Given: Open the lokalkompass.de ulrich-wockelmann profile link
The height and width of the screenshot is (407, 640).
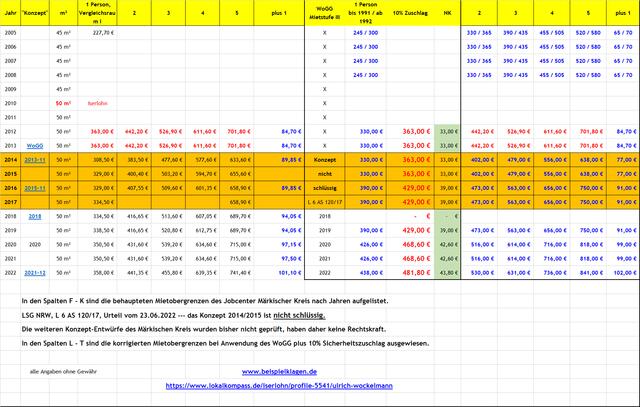Looking at the screenshot, I should coord(279,386).
